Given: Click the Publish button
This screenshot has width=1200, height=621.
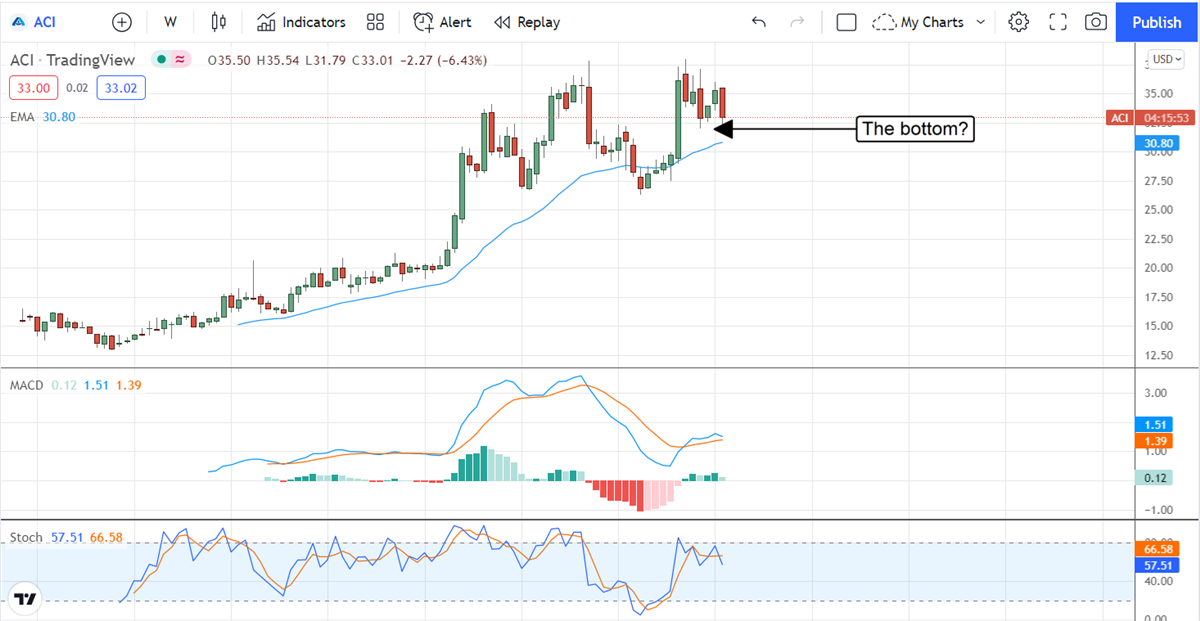Looking at the screenshot, I should point(1157,22).
